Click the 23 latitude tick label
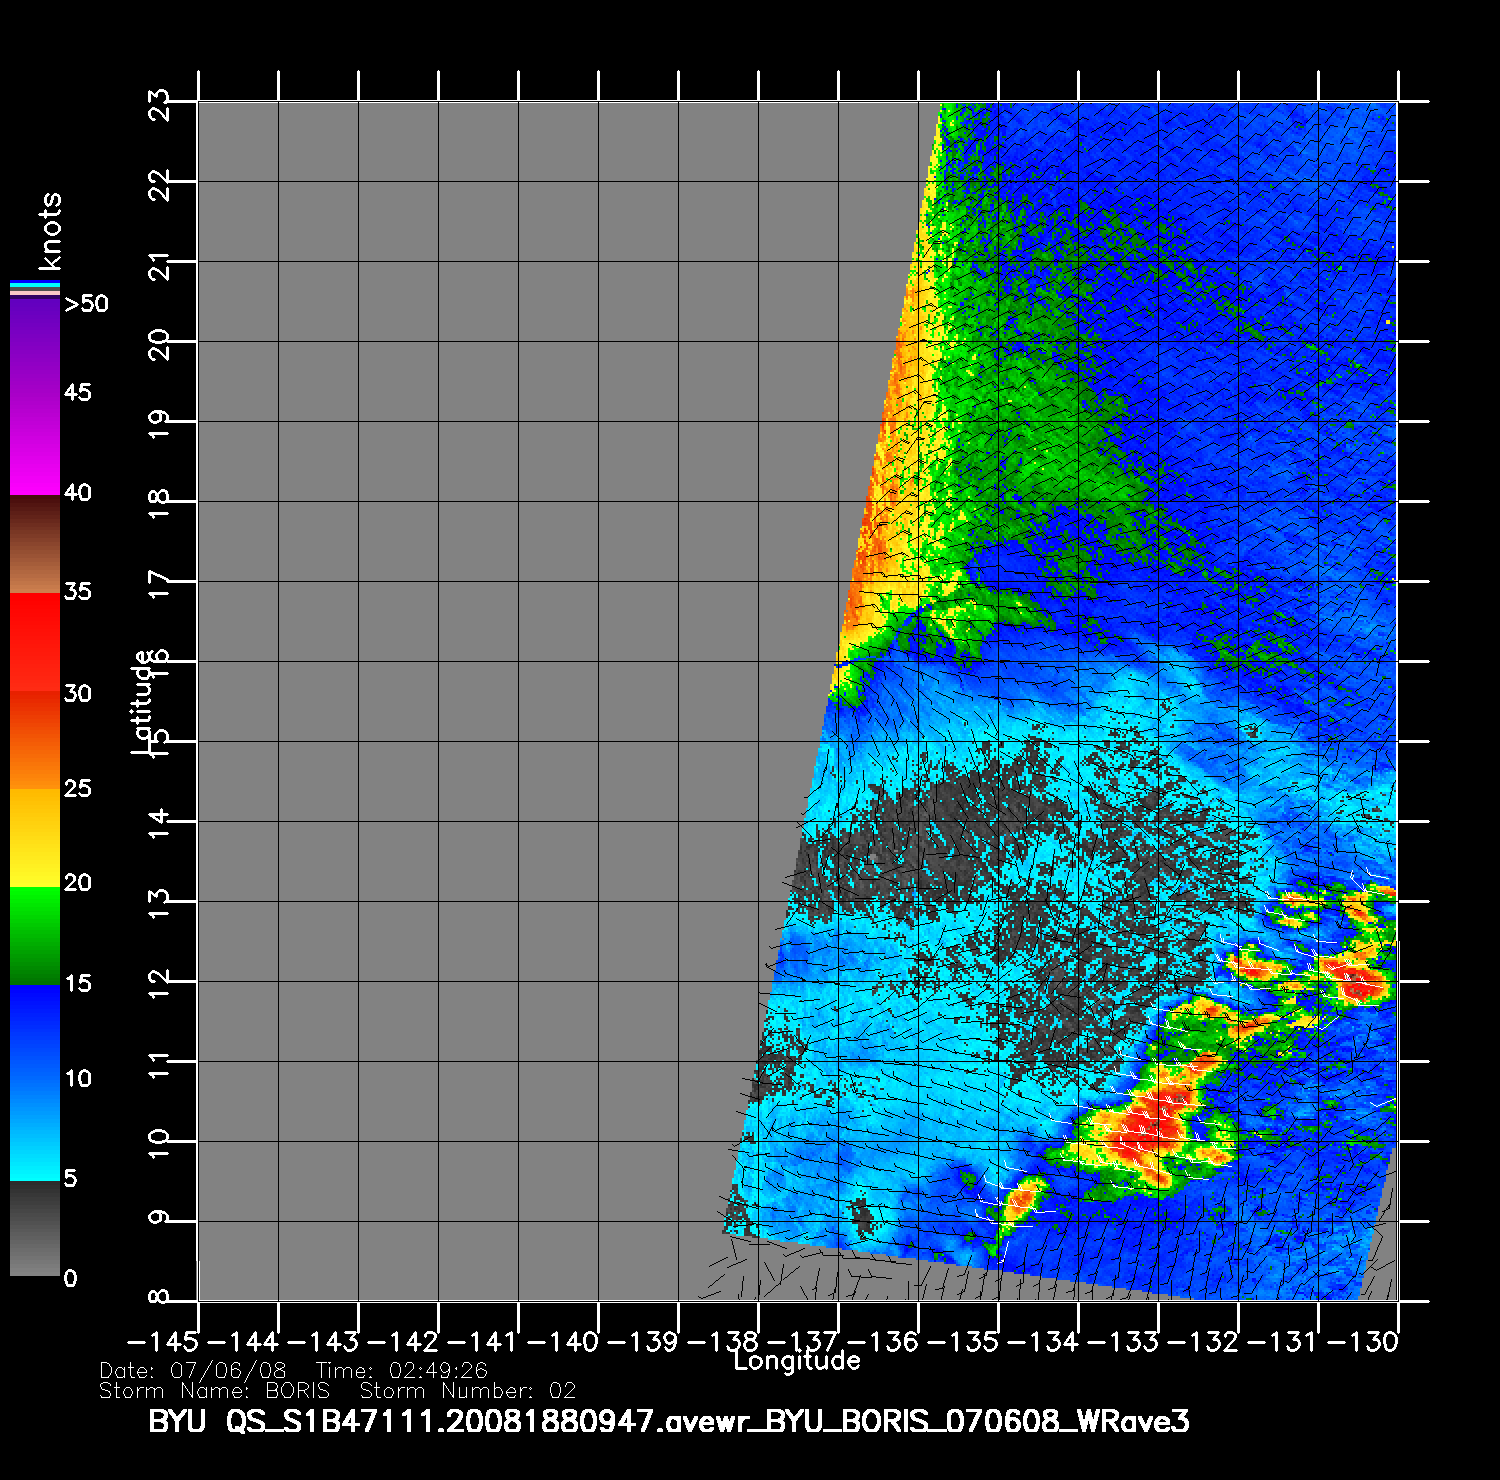1500x1480 pixels. click(159, 103)
